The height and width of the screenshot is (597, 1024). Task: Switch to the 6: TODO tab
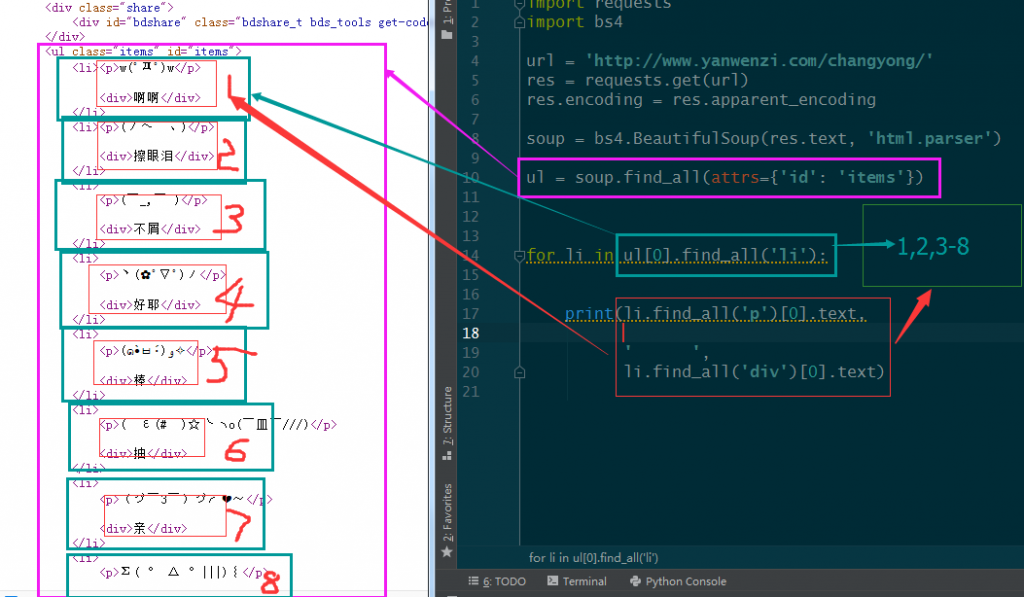click(x=503, y=581)
